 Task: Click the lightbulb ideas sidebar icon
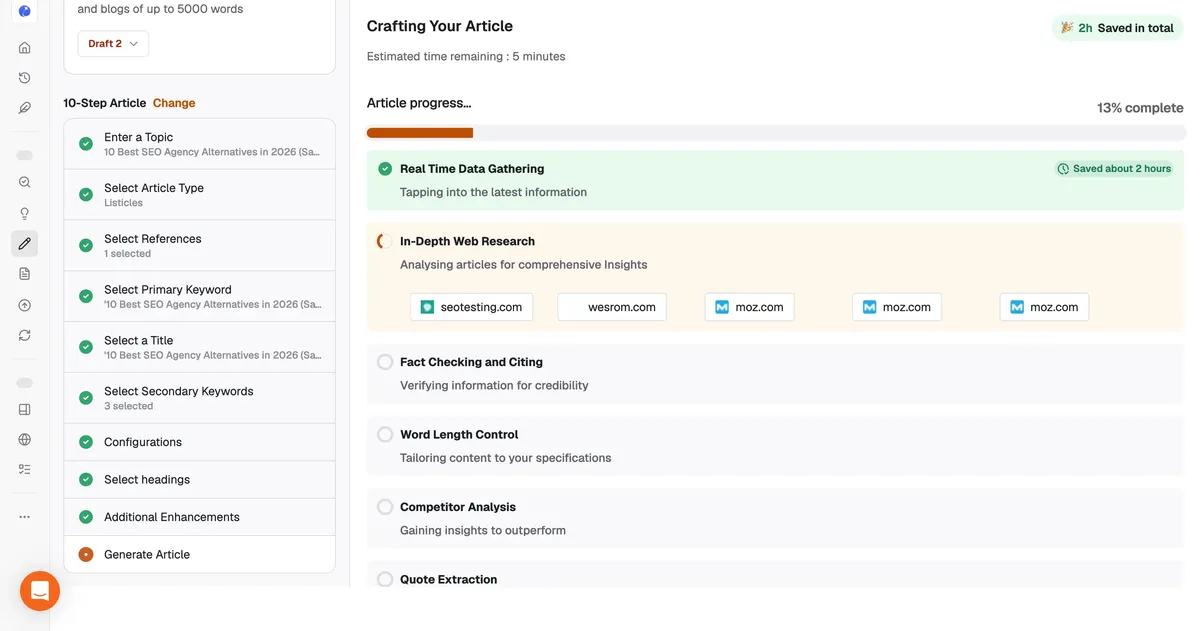(25, 213)
